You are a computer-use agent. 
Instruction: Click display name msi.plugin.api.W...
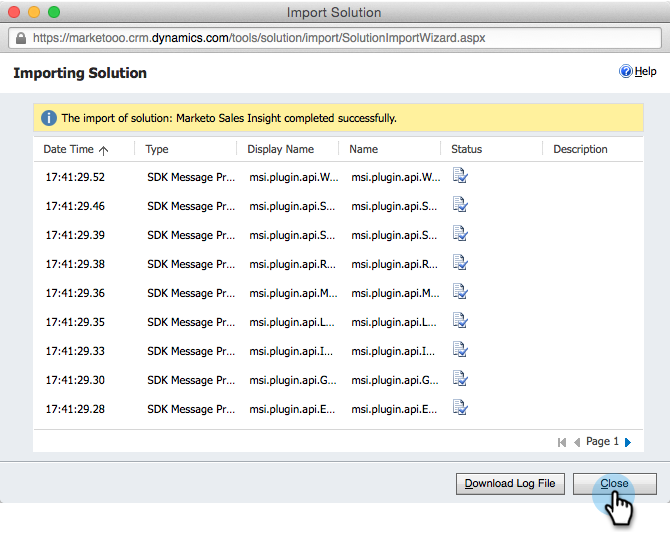[x=294, y=177]
